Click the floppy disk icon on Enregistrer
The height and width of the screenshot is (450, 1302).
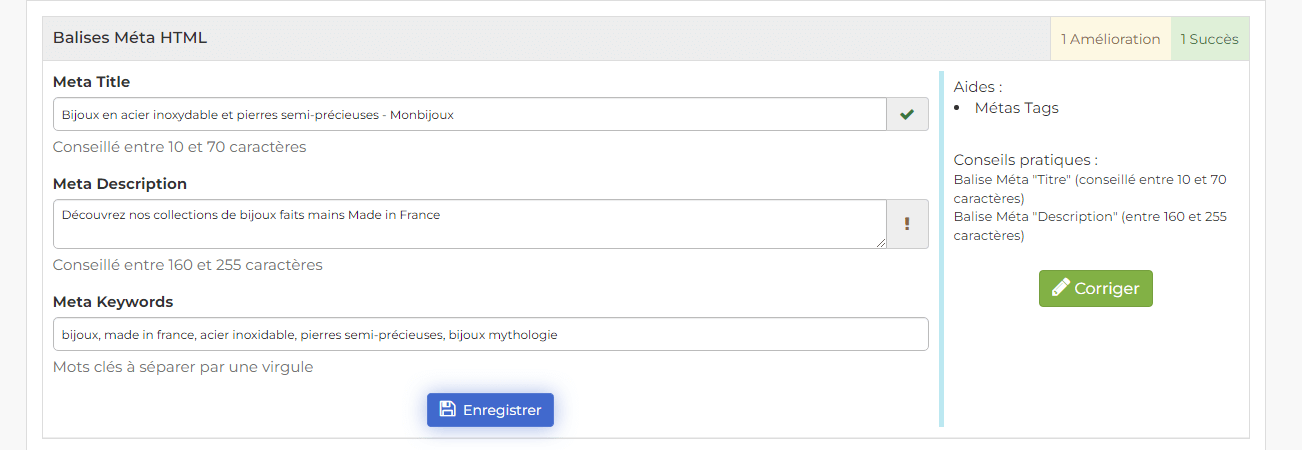coord(448,410)
